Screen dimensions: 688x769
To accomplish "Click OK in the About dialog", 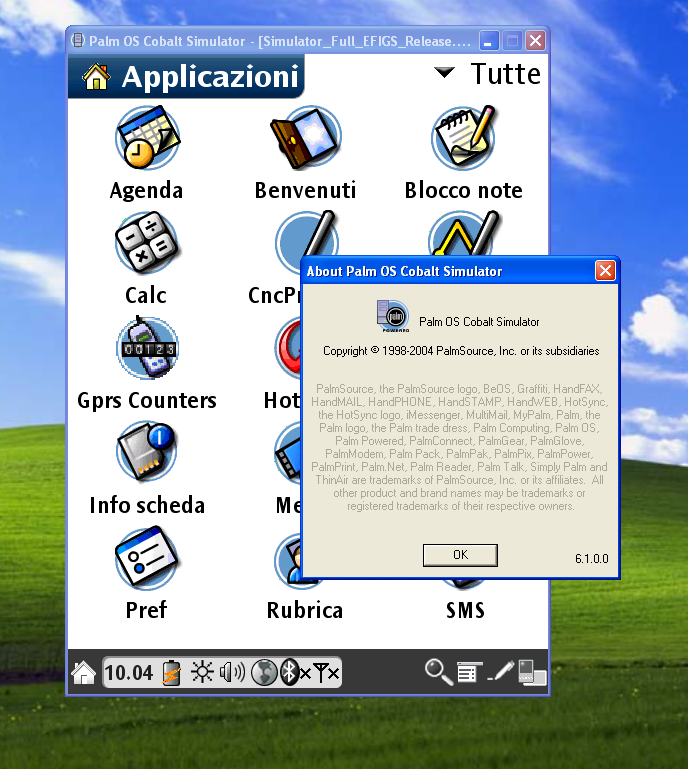I will tap(460, 555).
